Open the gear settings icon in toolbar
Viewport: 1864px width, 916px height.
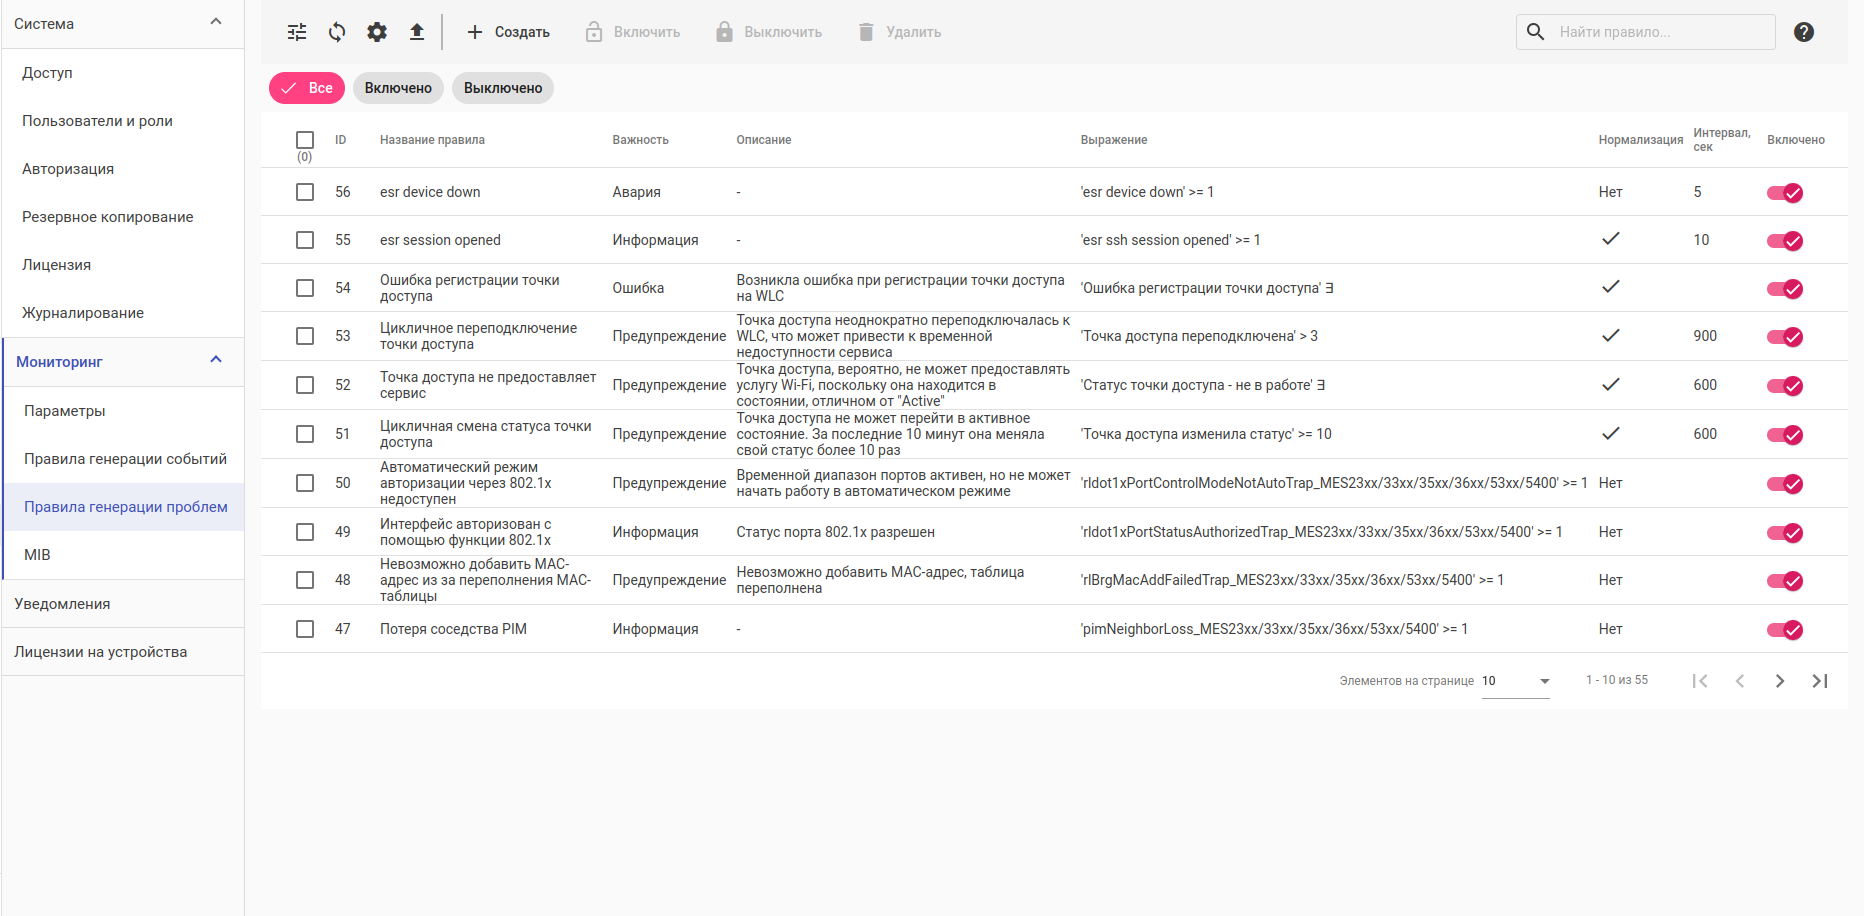(377, 32)
